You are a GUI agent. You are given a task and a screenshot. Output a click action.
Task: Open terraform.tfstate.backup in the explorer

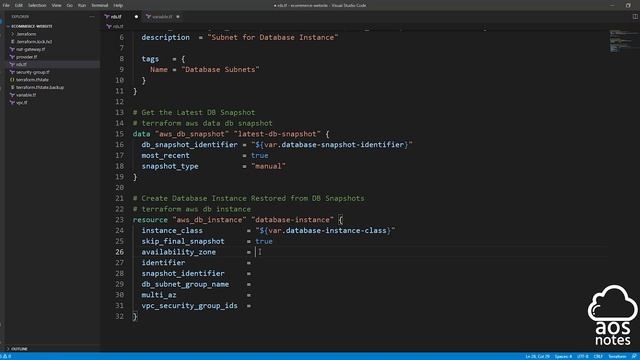click(40, 87)
